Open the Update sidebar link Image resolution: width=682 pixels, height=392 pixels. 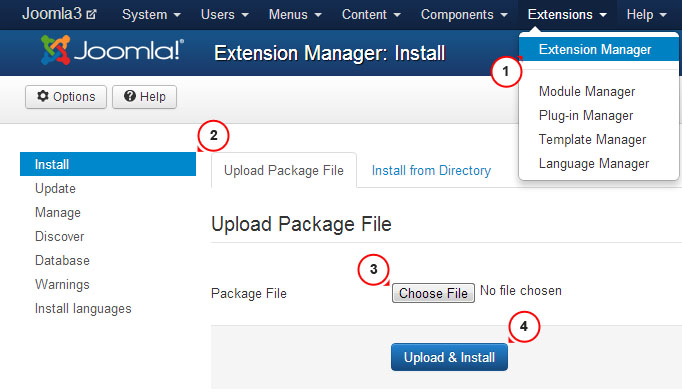55,188
